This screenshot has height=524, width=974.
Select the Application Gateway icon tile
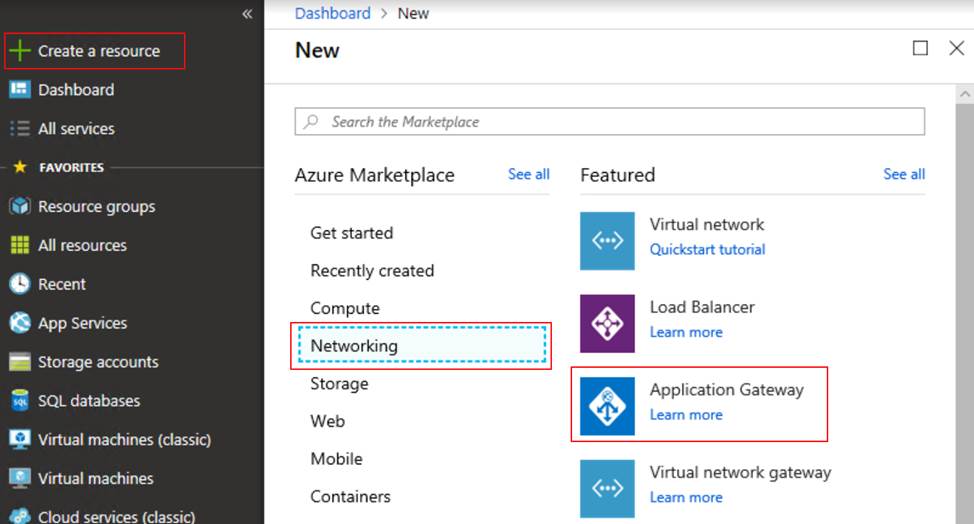tap(607, 406)
